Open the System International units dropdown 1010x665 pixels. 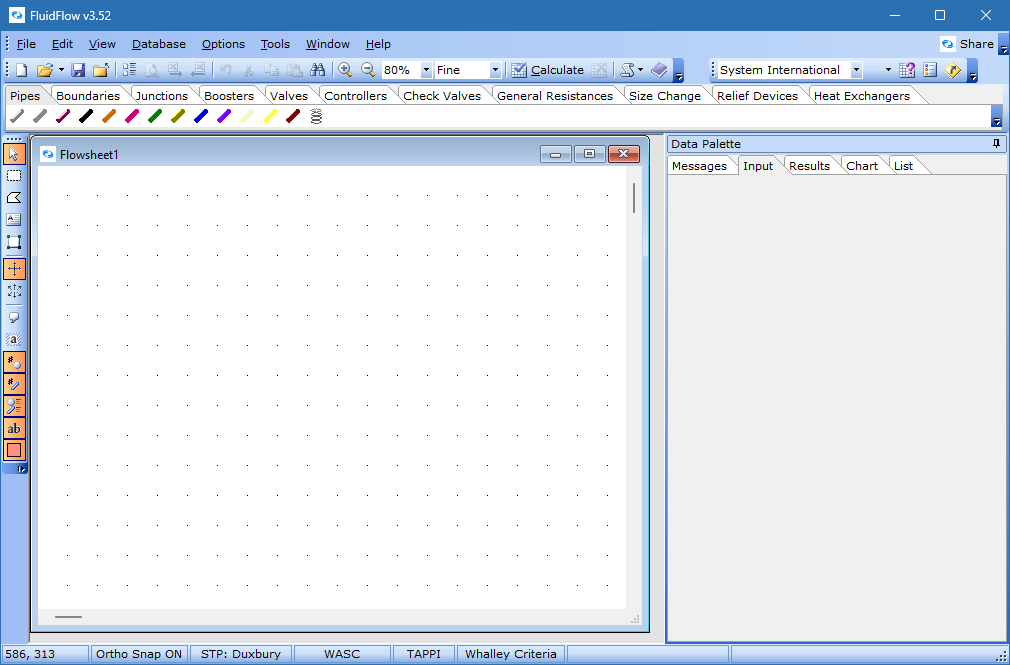(856, 70)
